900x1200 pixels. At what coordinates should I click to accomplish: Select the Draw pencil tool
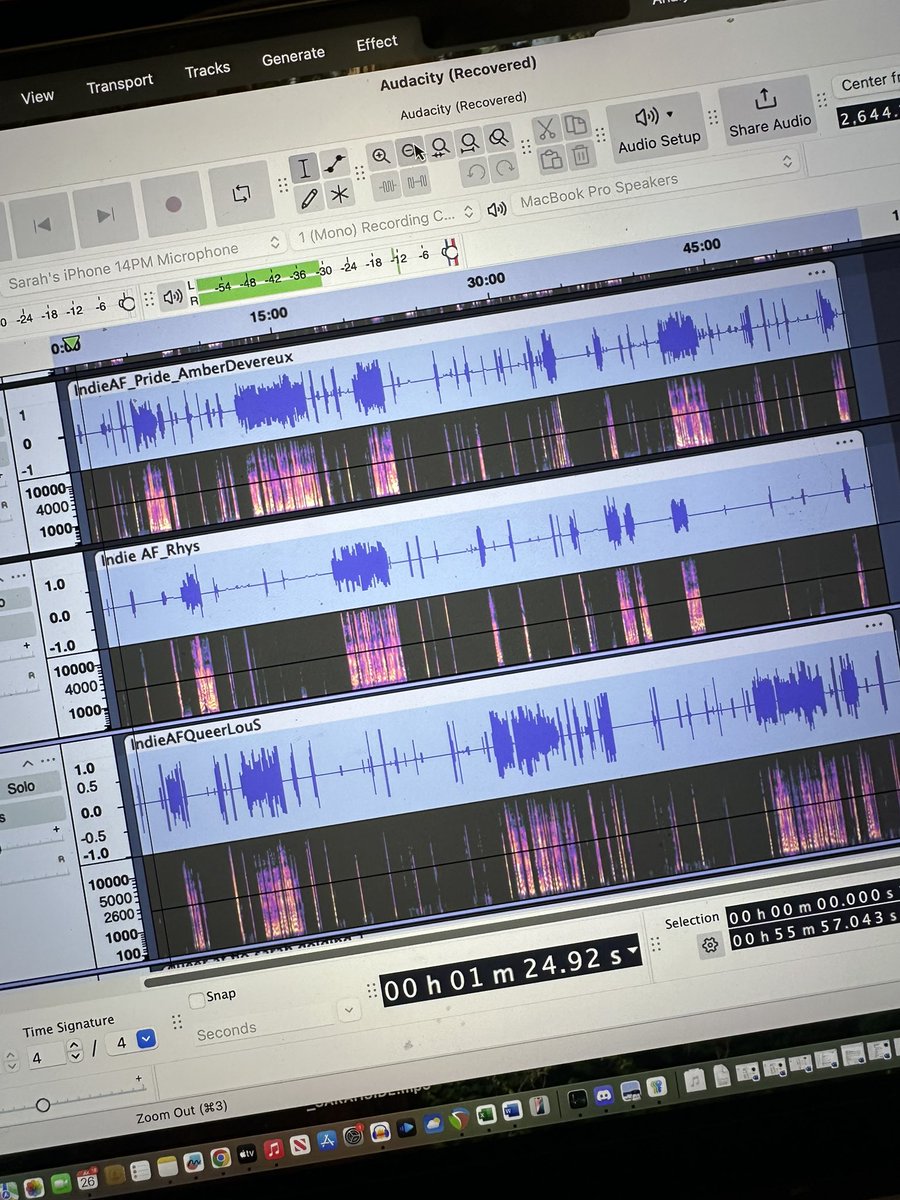[x=308, y=199]
